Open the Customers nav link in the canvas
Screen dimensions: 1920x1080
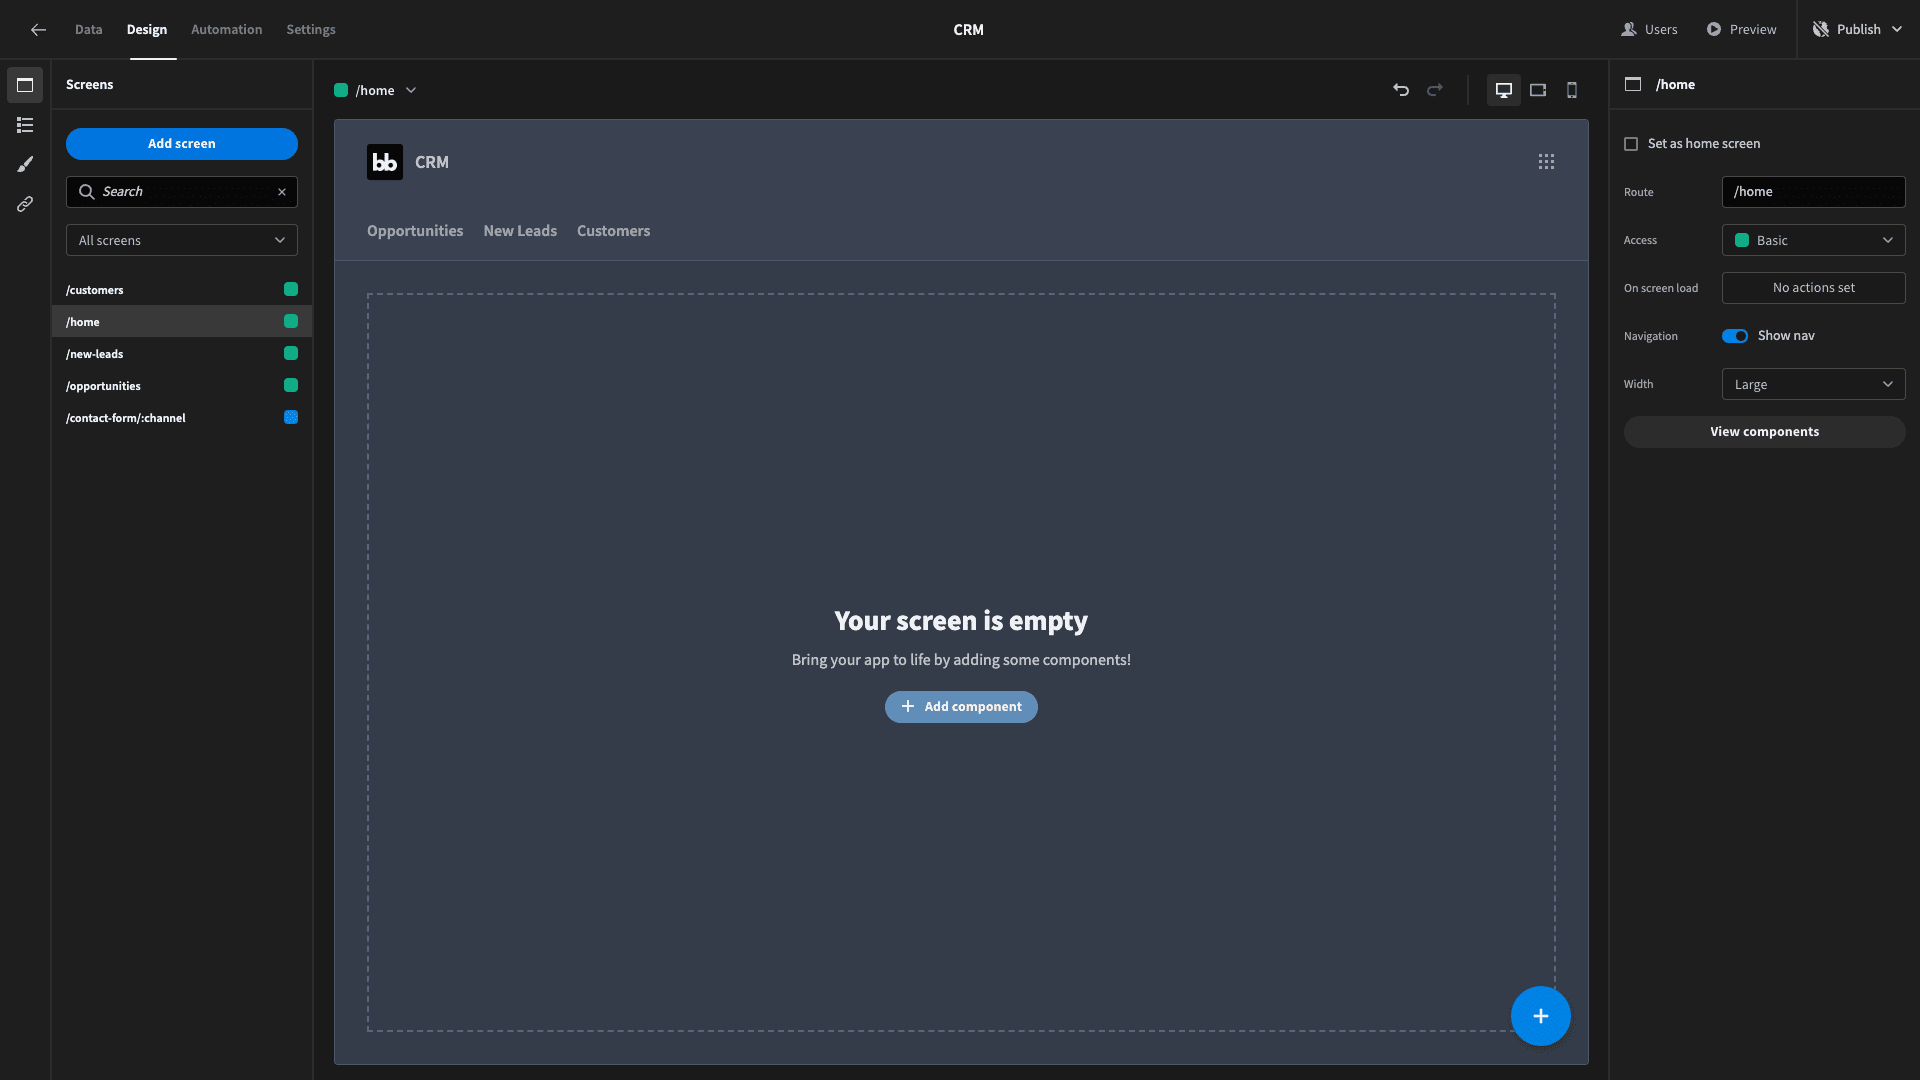614,231
